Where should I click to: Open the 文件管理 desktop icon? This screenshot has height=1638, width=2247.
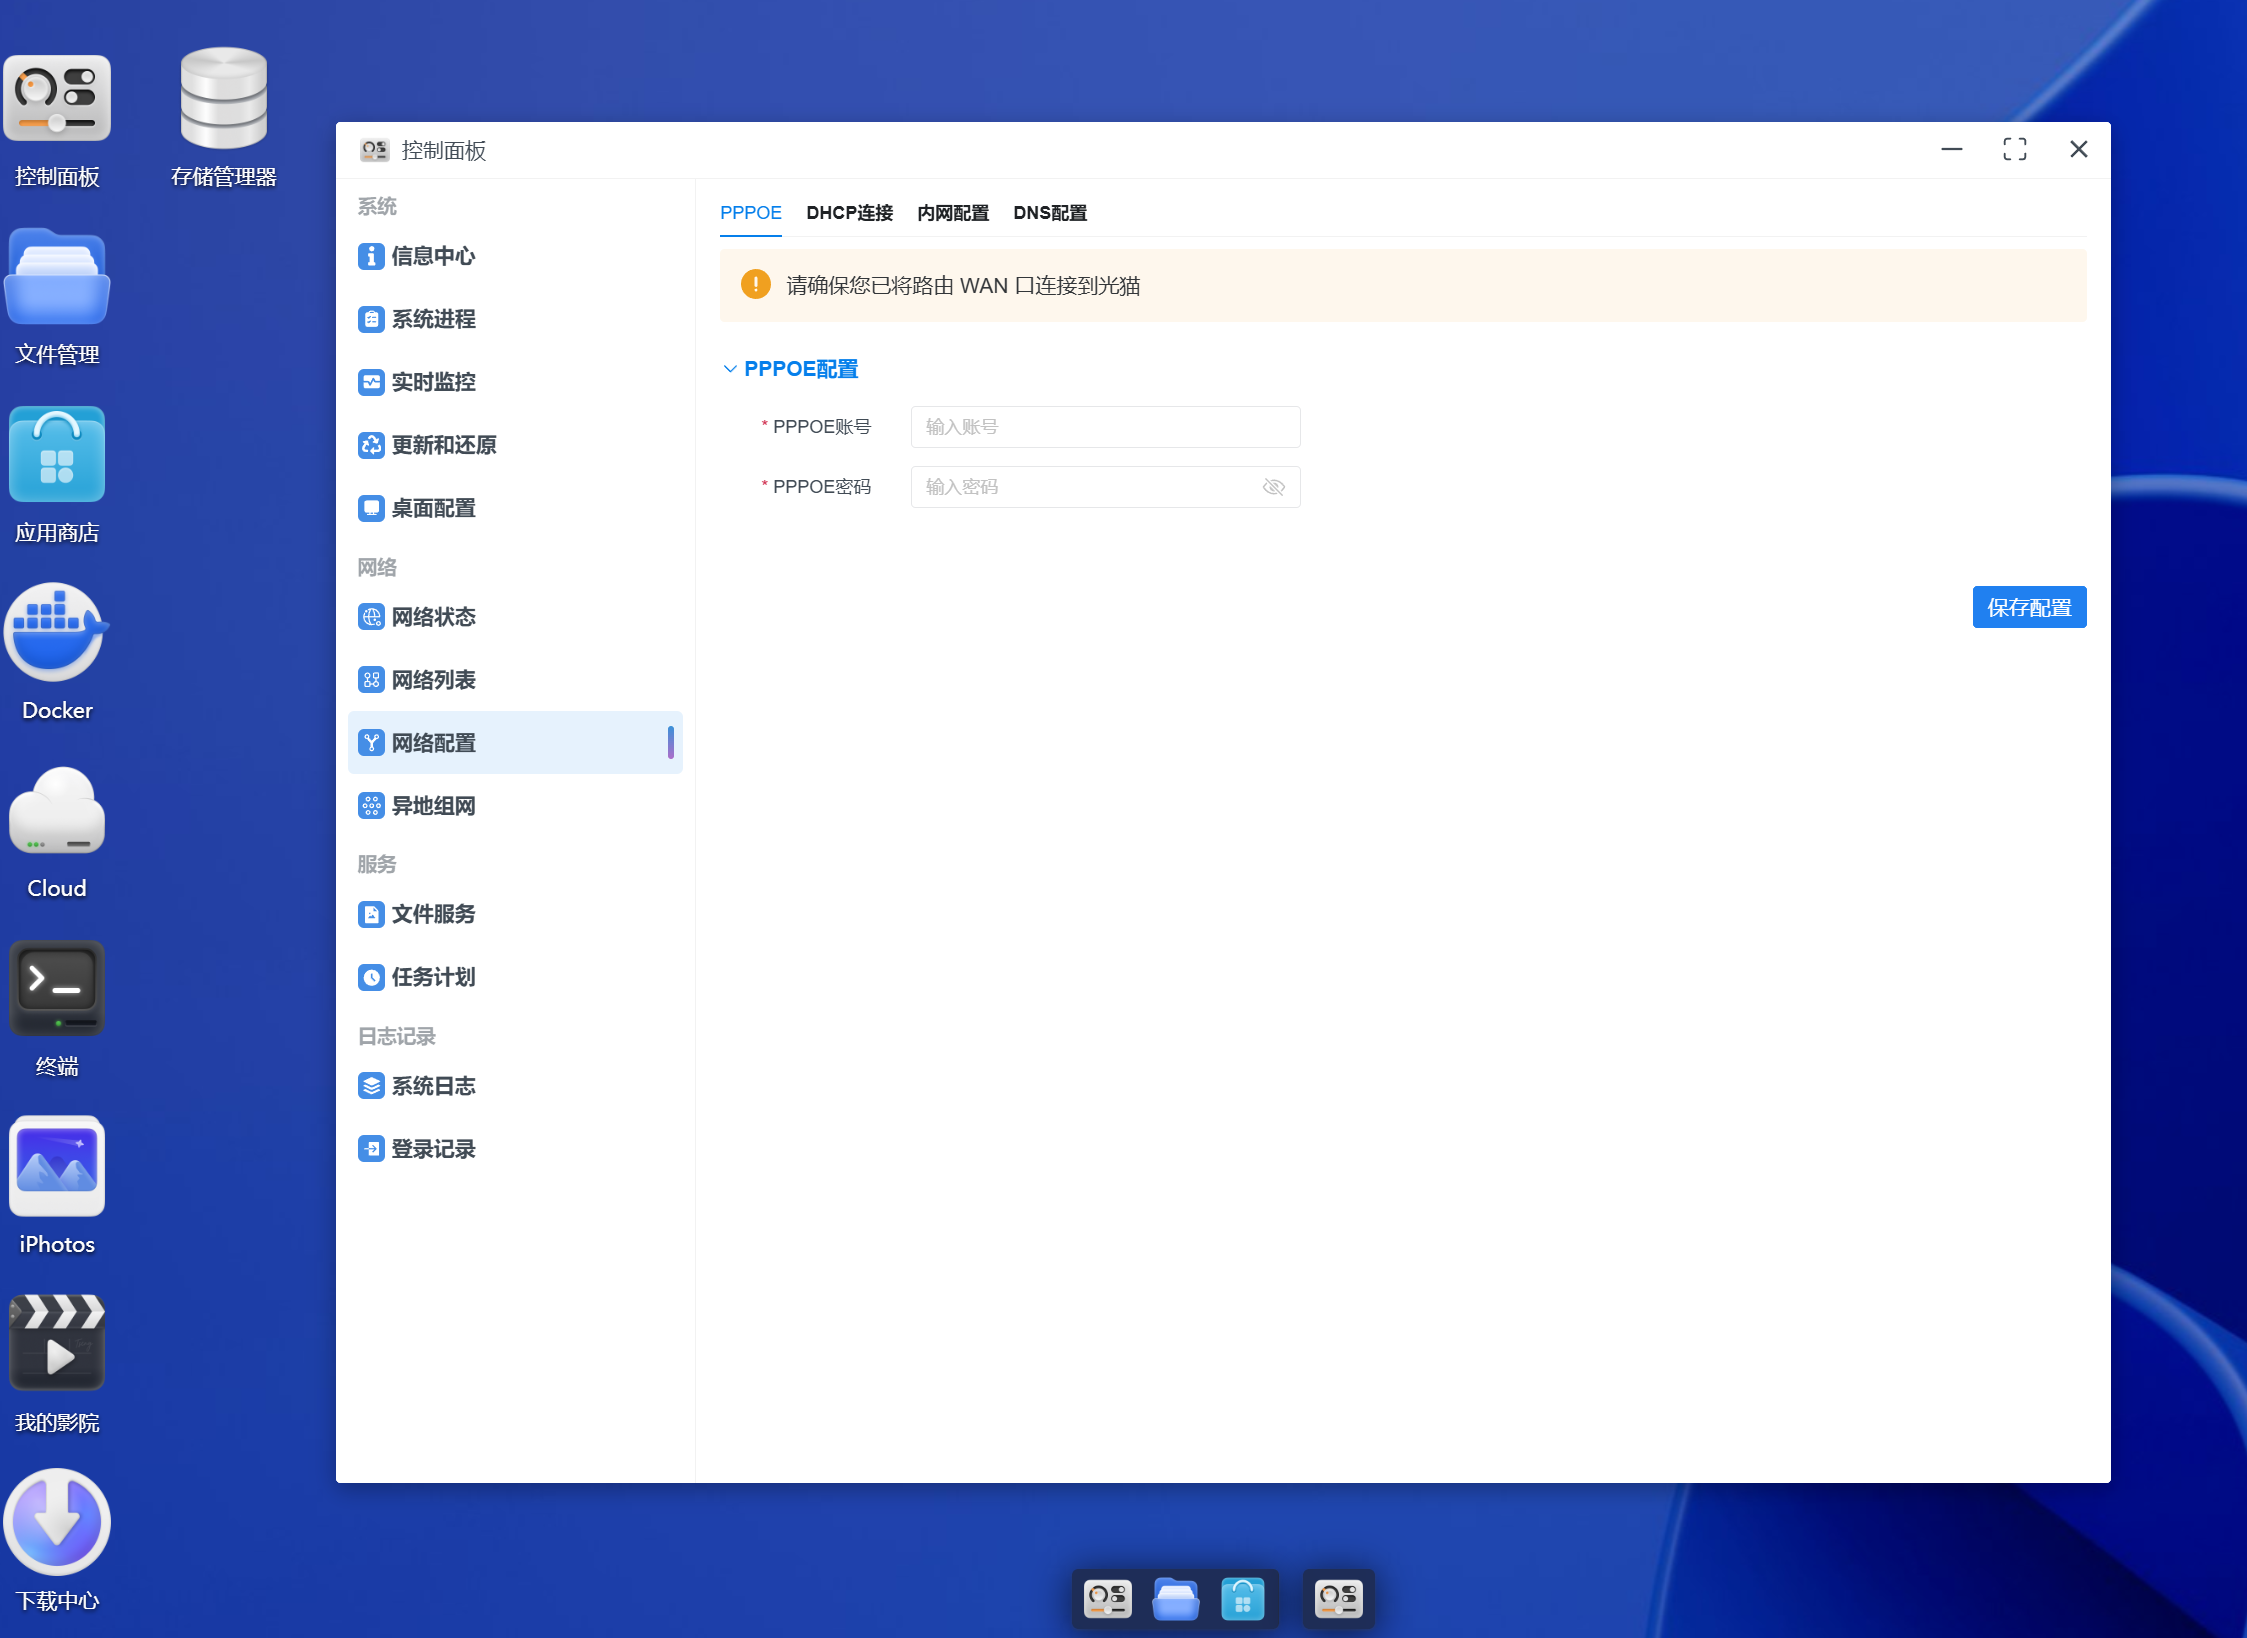coord(57,278)
